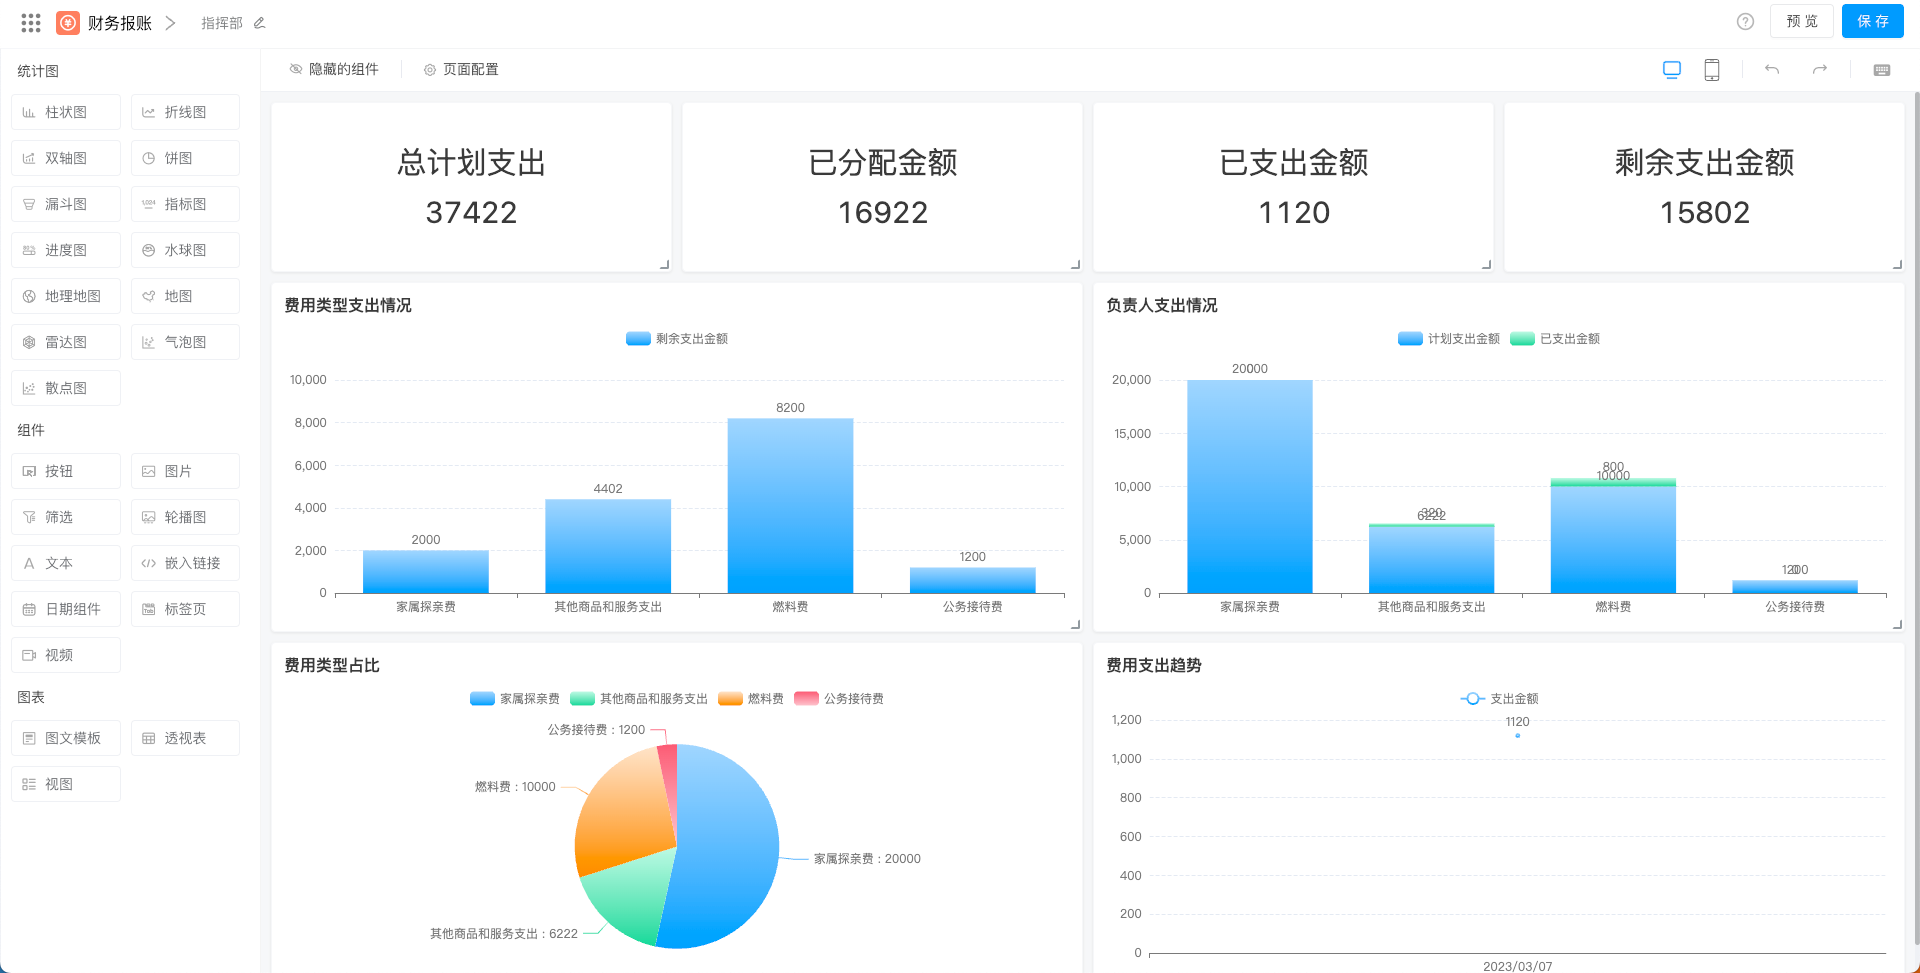Viewport: 1920px width, 973px height.
Task: Click the 预览 preview button
Action: (1801, 22)
